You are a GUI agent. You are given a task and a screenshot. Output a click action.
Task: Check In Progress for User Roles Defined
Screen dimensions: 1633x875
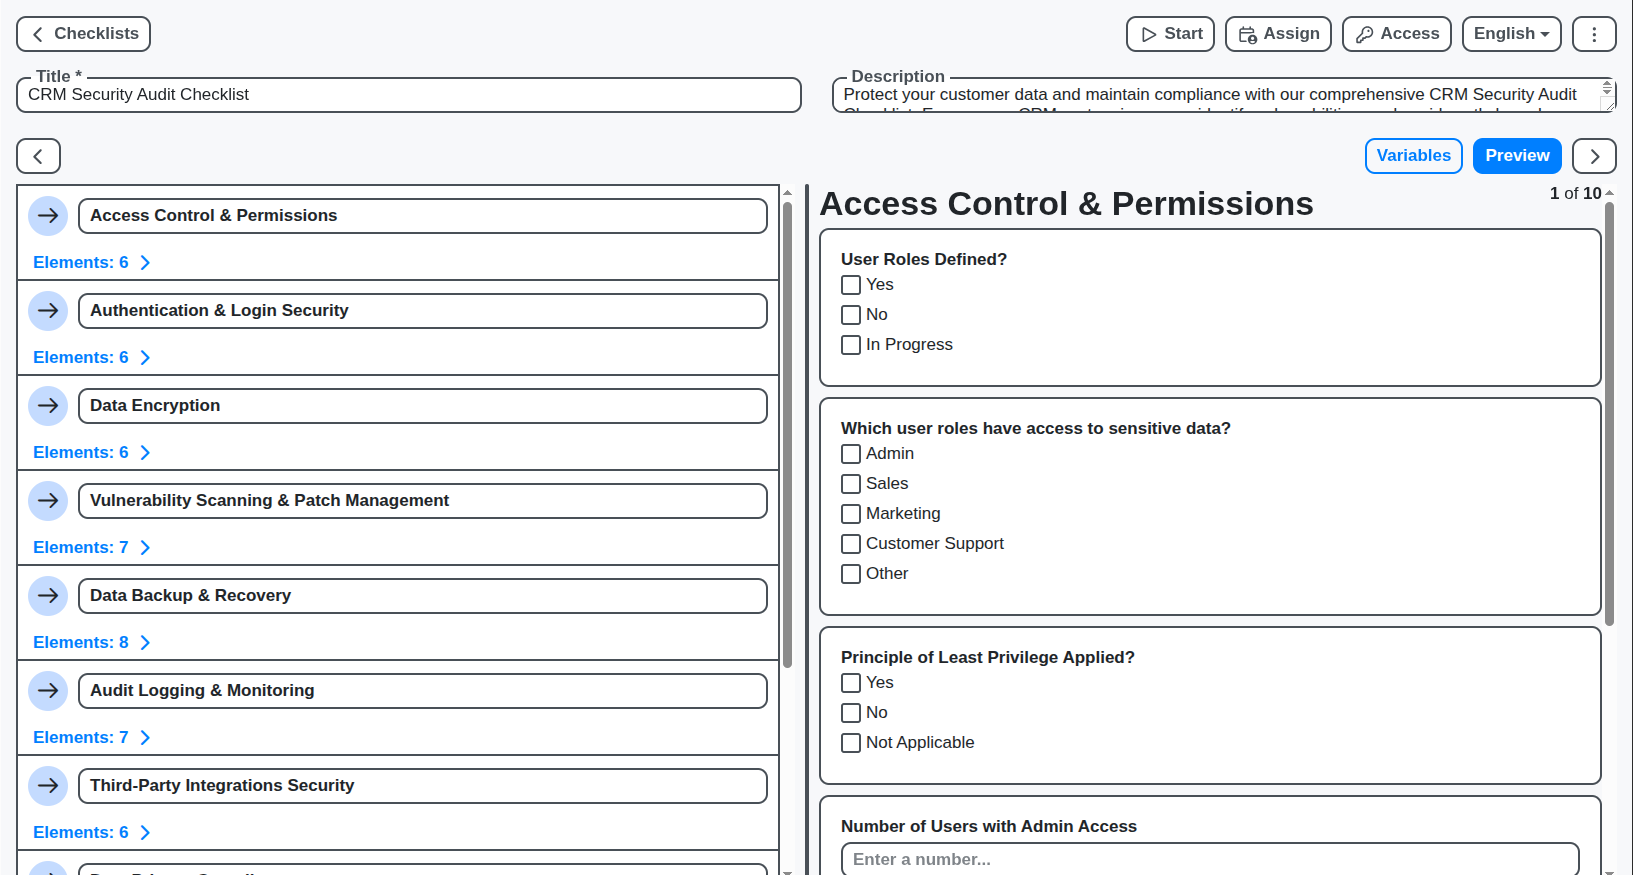click(x=851, y=345)
